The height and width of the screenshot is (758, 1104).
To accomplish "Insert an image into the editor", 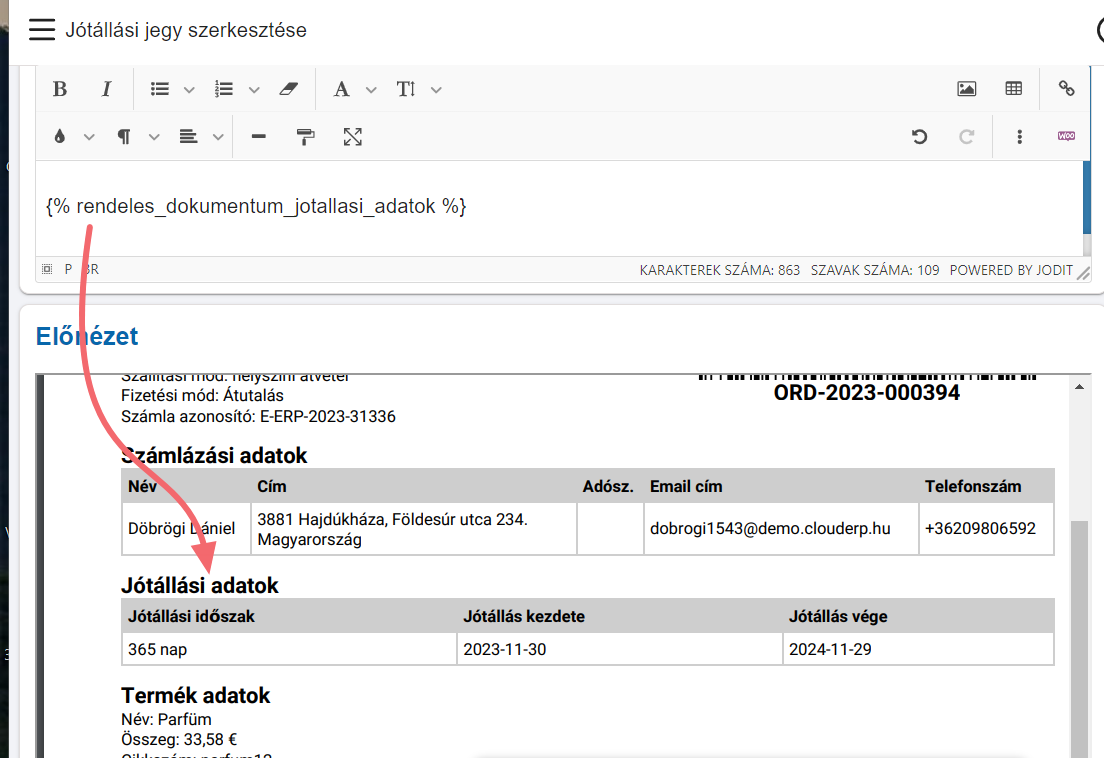I will click(966, 89).
